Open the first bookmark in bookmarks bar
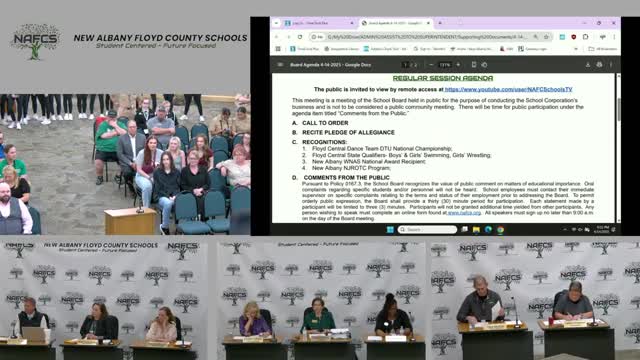Screen dimensions: 640x360 click(304, 49)
